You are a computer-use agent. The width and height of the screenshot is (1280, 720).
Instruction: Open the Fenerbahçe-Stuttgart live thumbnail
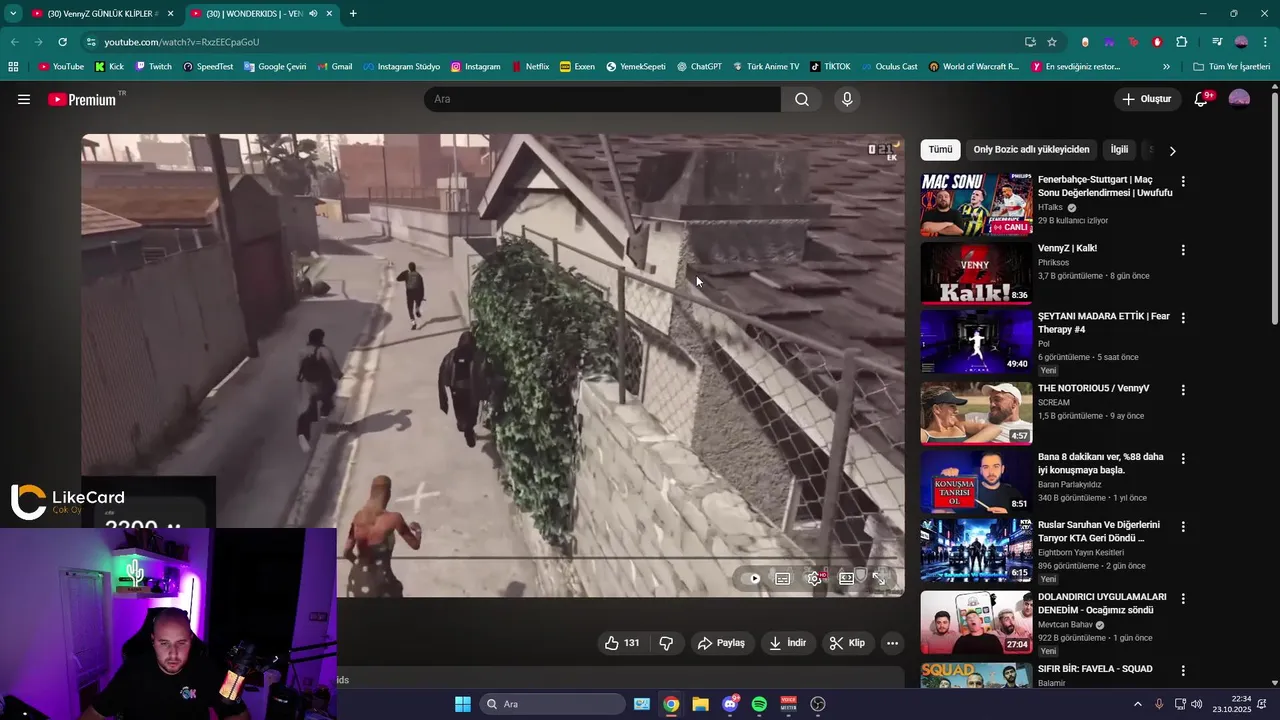tap(976, 205)
